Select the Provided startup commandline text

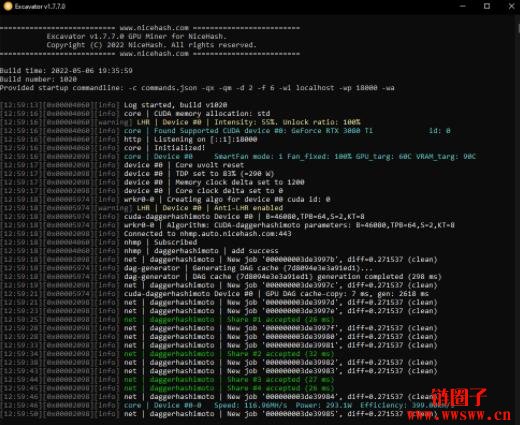point(197,88)
